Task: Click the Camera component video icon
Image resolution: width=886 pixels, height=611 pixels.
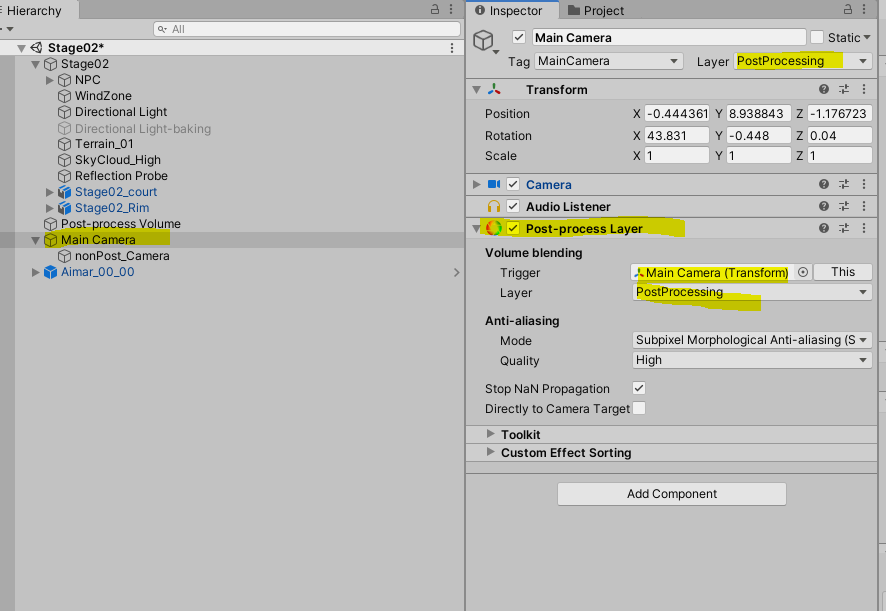Action: point(494,184)
